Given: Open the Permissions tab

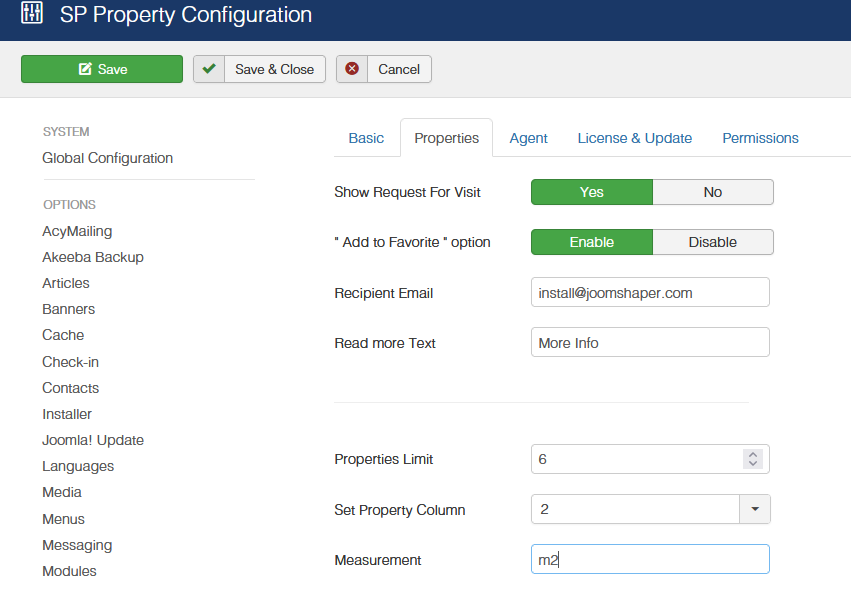Looking at the screenshot, I should coord(760,138).
